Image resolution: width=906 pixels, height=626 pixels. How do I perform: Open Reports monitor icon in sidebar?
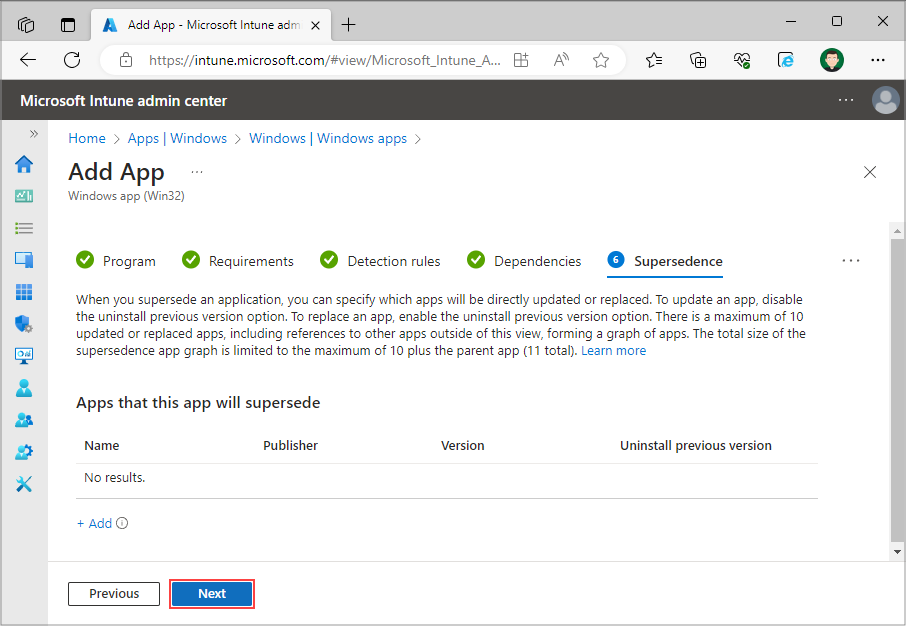(x=24, y=356)
